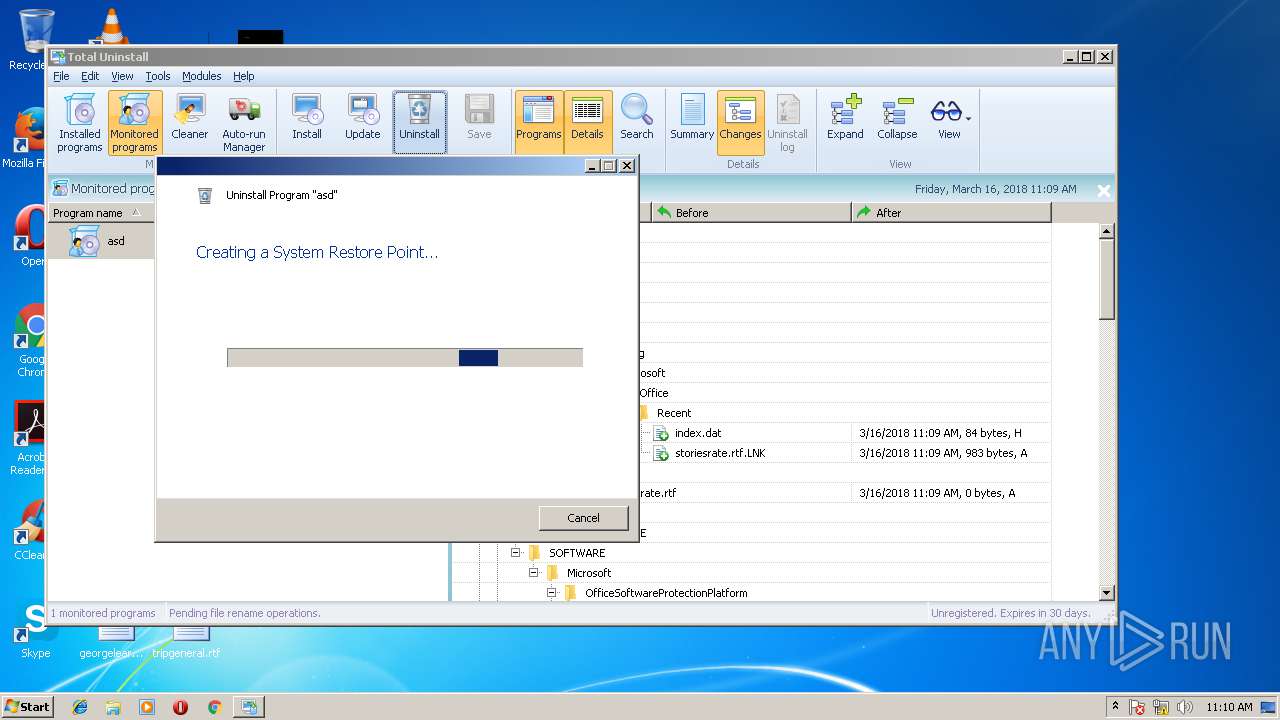
Task: Click '1 monitored programs' status text
Action: point(103,613)
